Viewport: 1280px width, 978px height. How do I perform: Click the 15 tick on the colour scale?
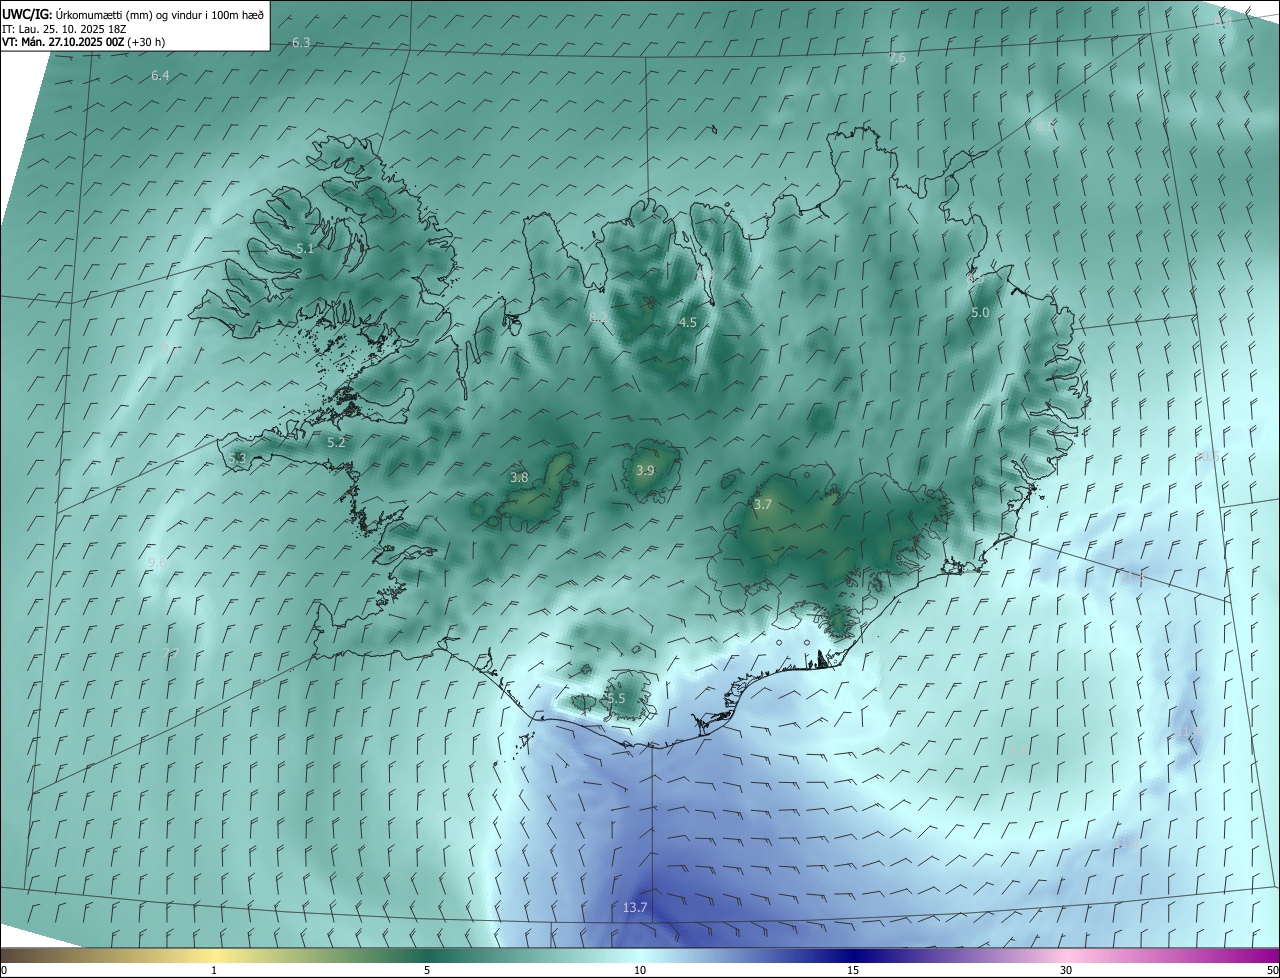pos(853,970)
